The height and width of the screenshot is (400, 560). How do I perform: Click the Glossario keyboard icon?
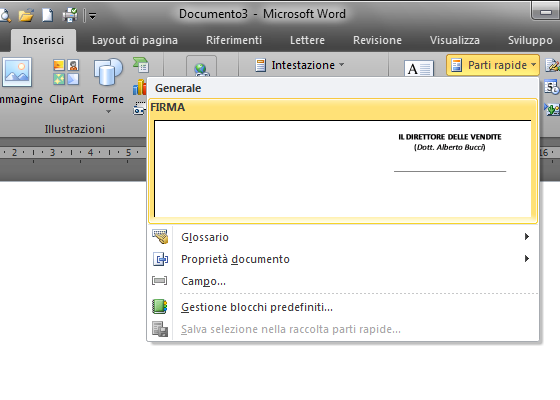tap(160, 237)
